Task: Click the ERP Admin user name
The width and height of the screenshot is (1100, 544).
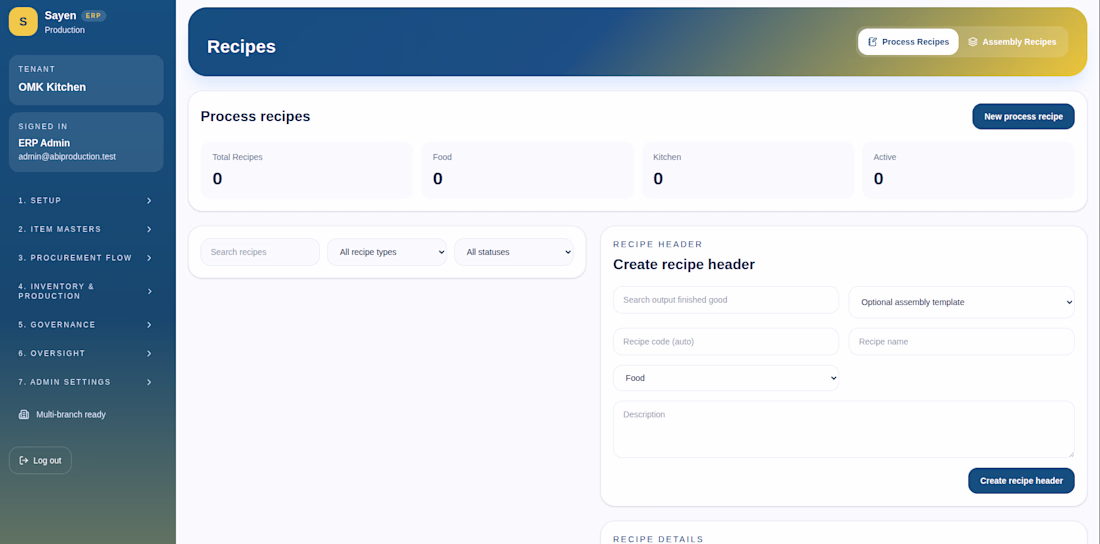Action: coord(44,143)
